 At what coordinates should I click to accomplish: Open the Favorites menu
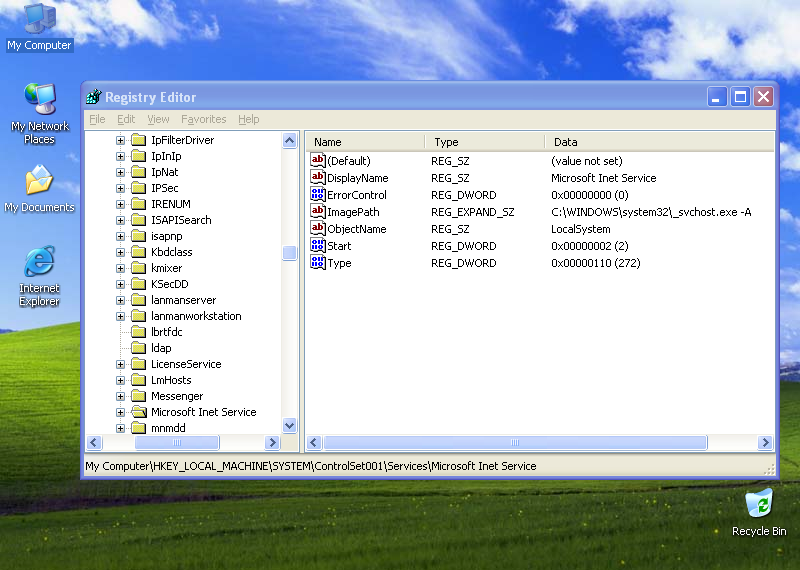(x=203, y=119)
